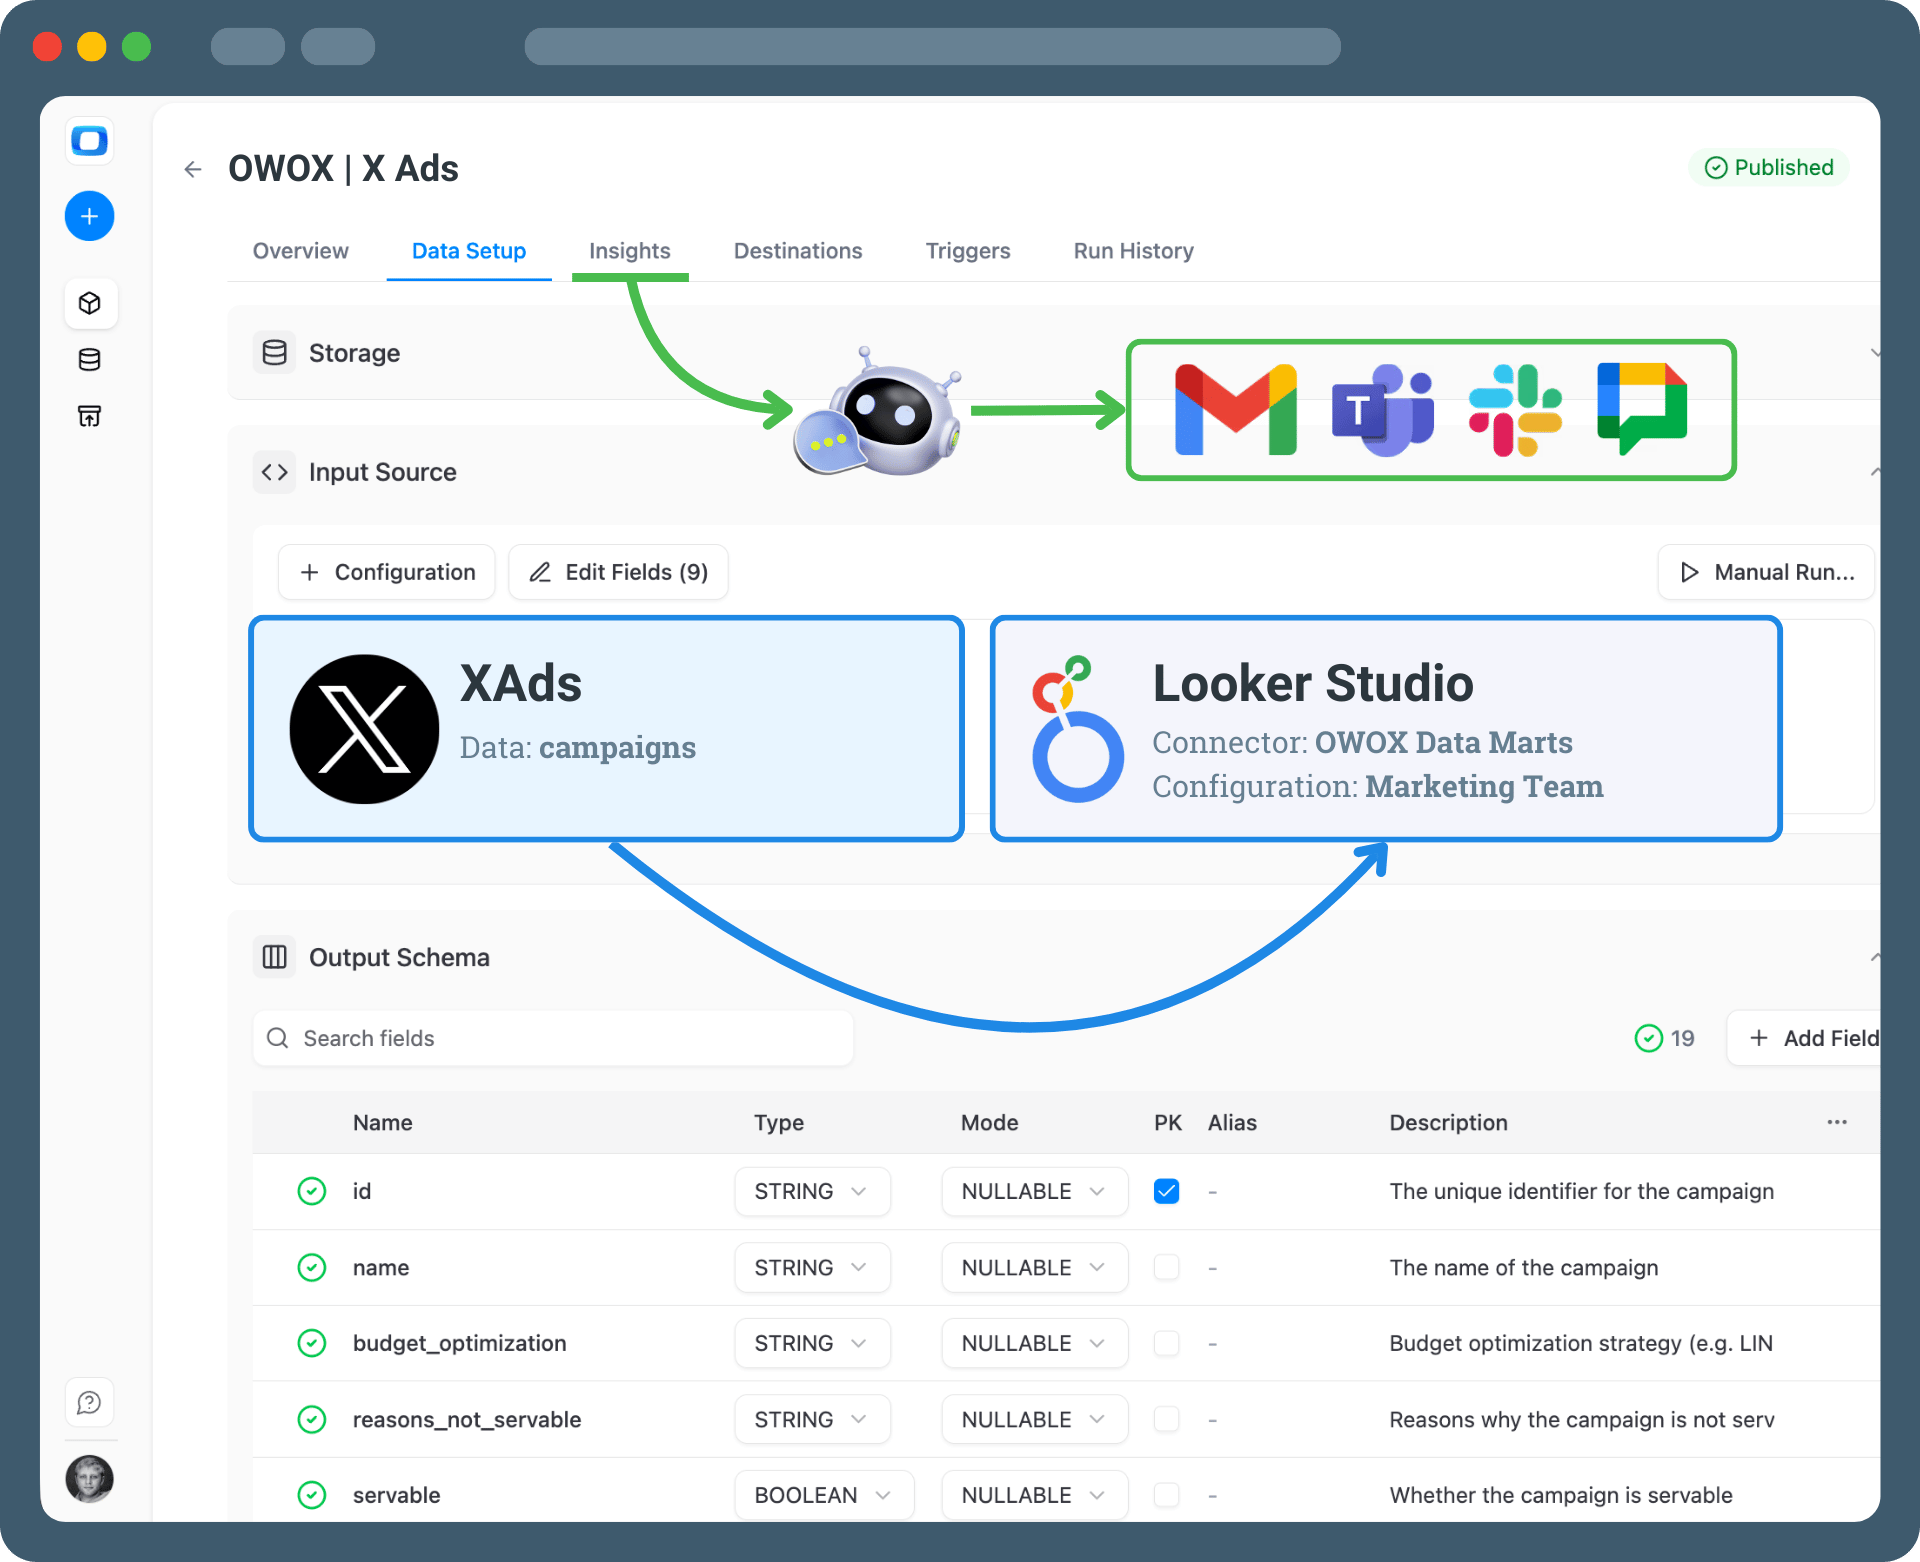Viewport: 1920px width, 1562px height.
Task: Click the archive destinations sidebar icon
Action: point(89,416)
